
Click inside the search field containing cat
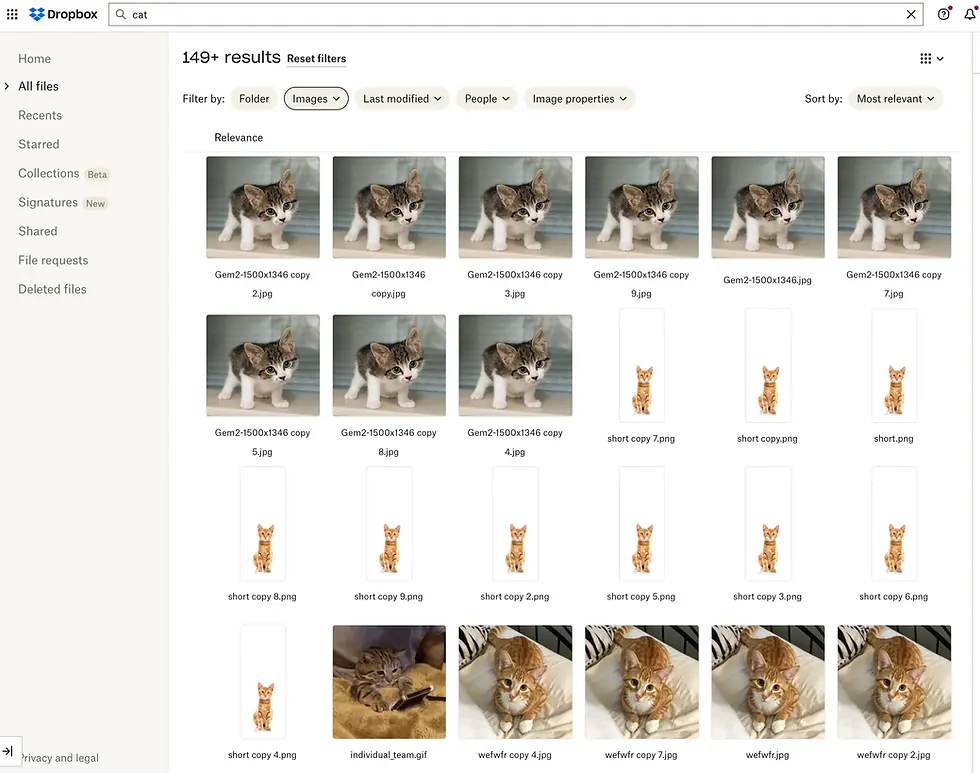tap(516, 14)
